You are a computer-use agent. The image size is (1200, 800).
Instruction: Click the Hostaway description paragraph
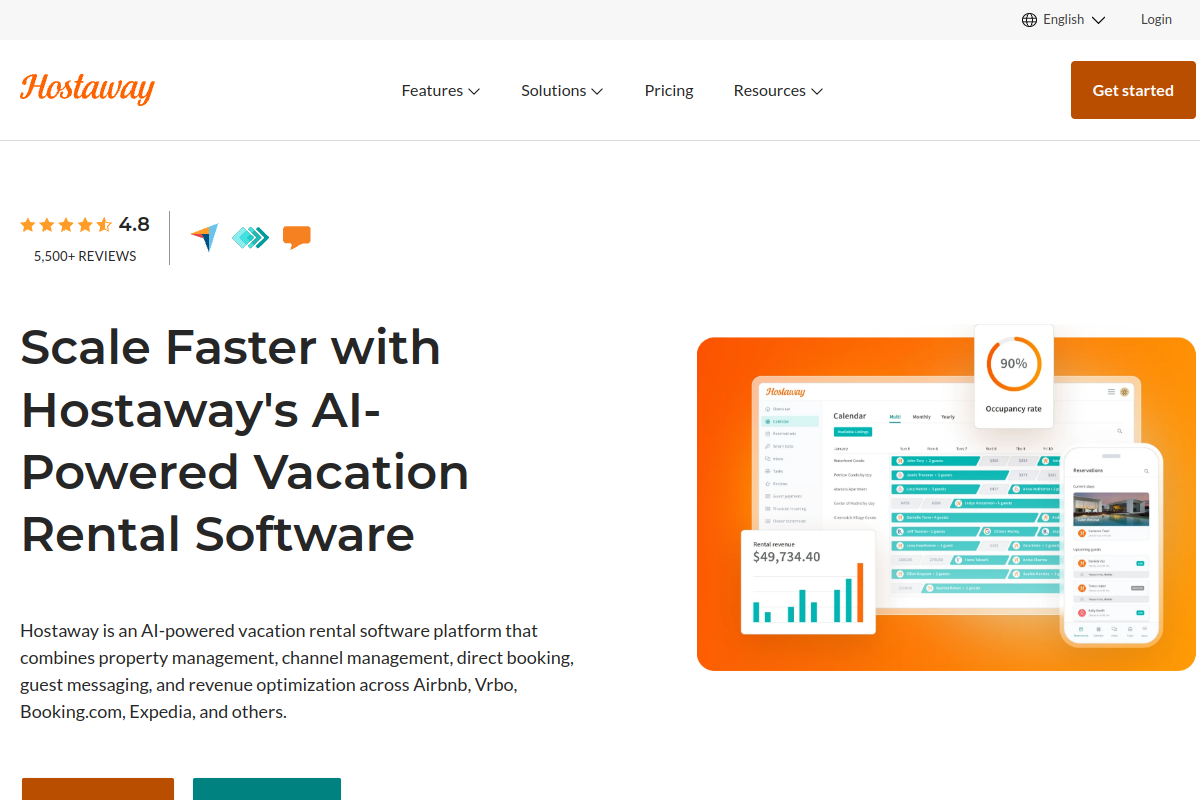coord(297,671)
